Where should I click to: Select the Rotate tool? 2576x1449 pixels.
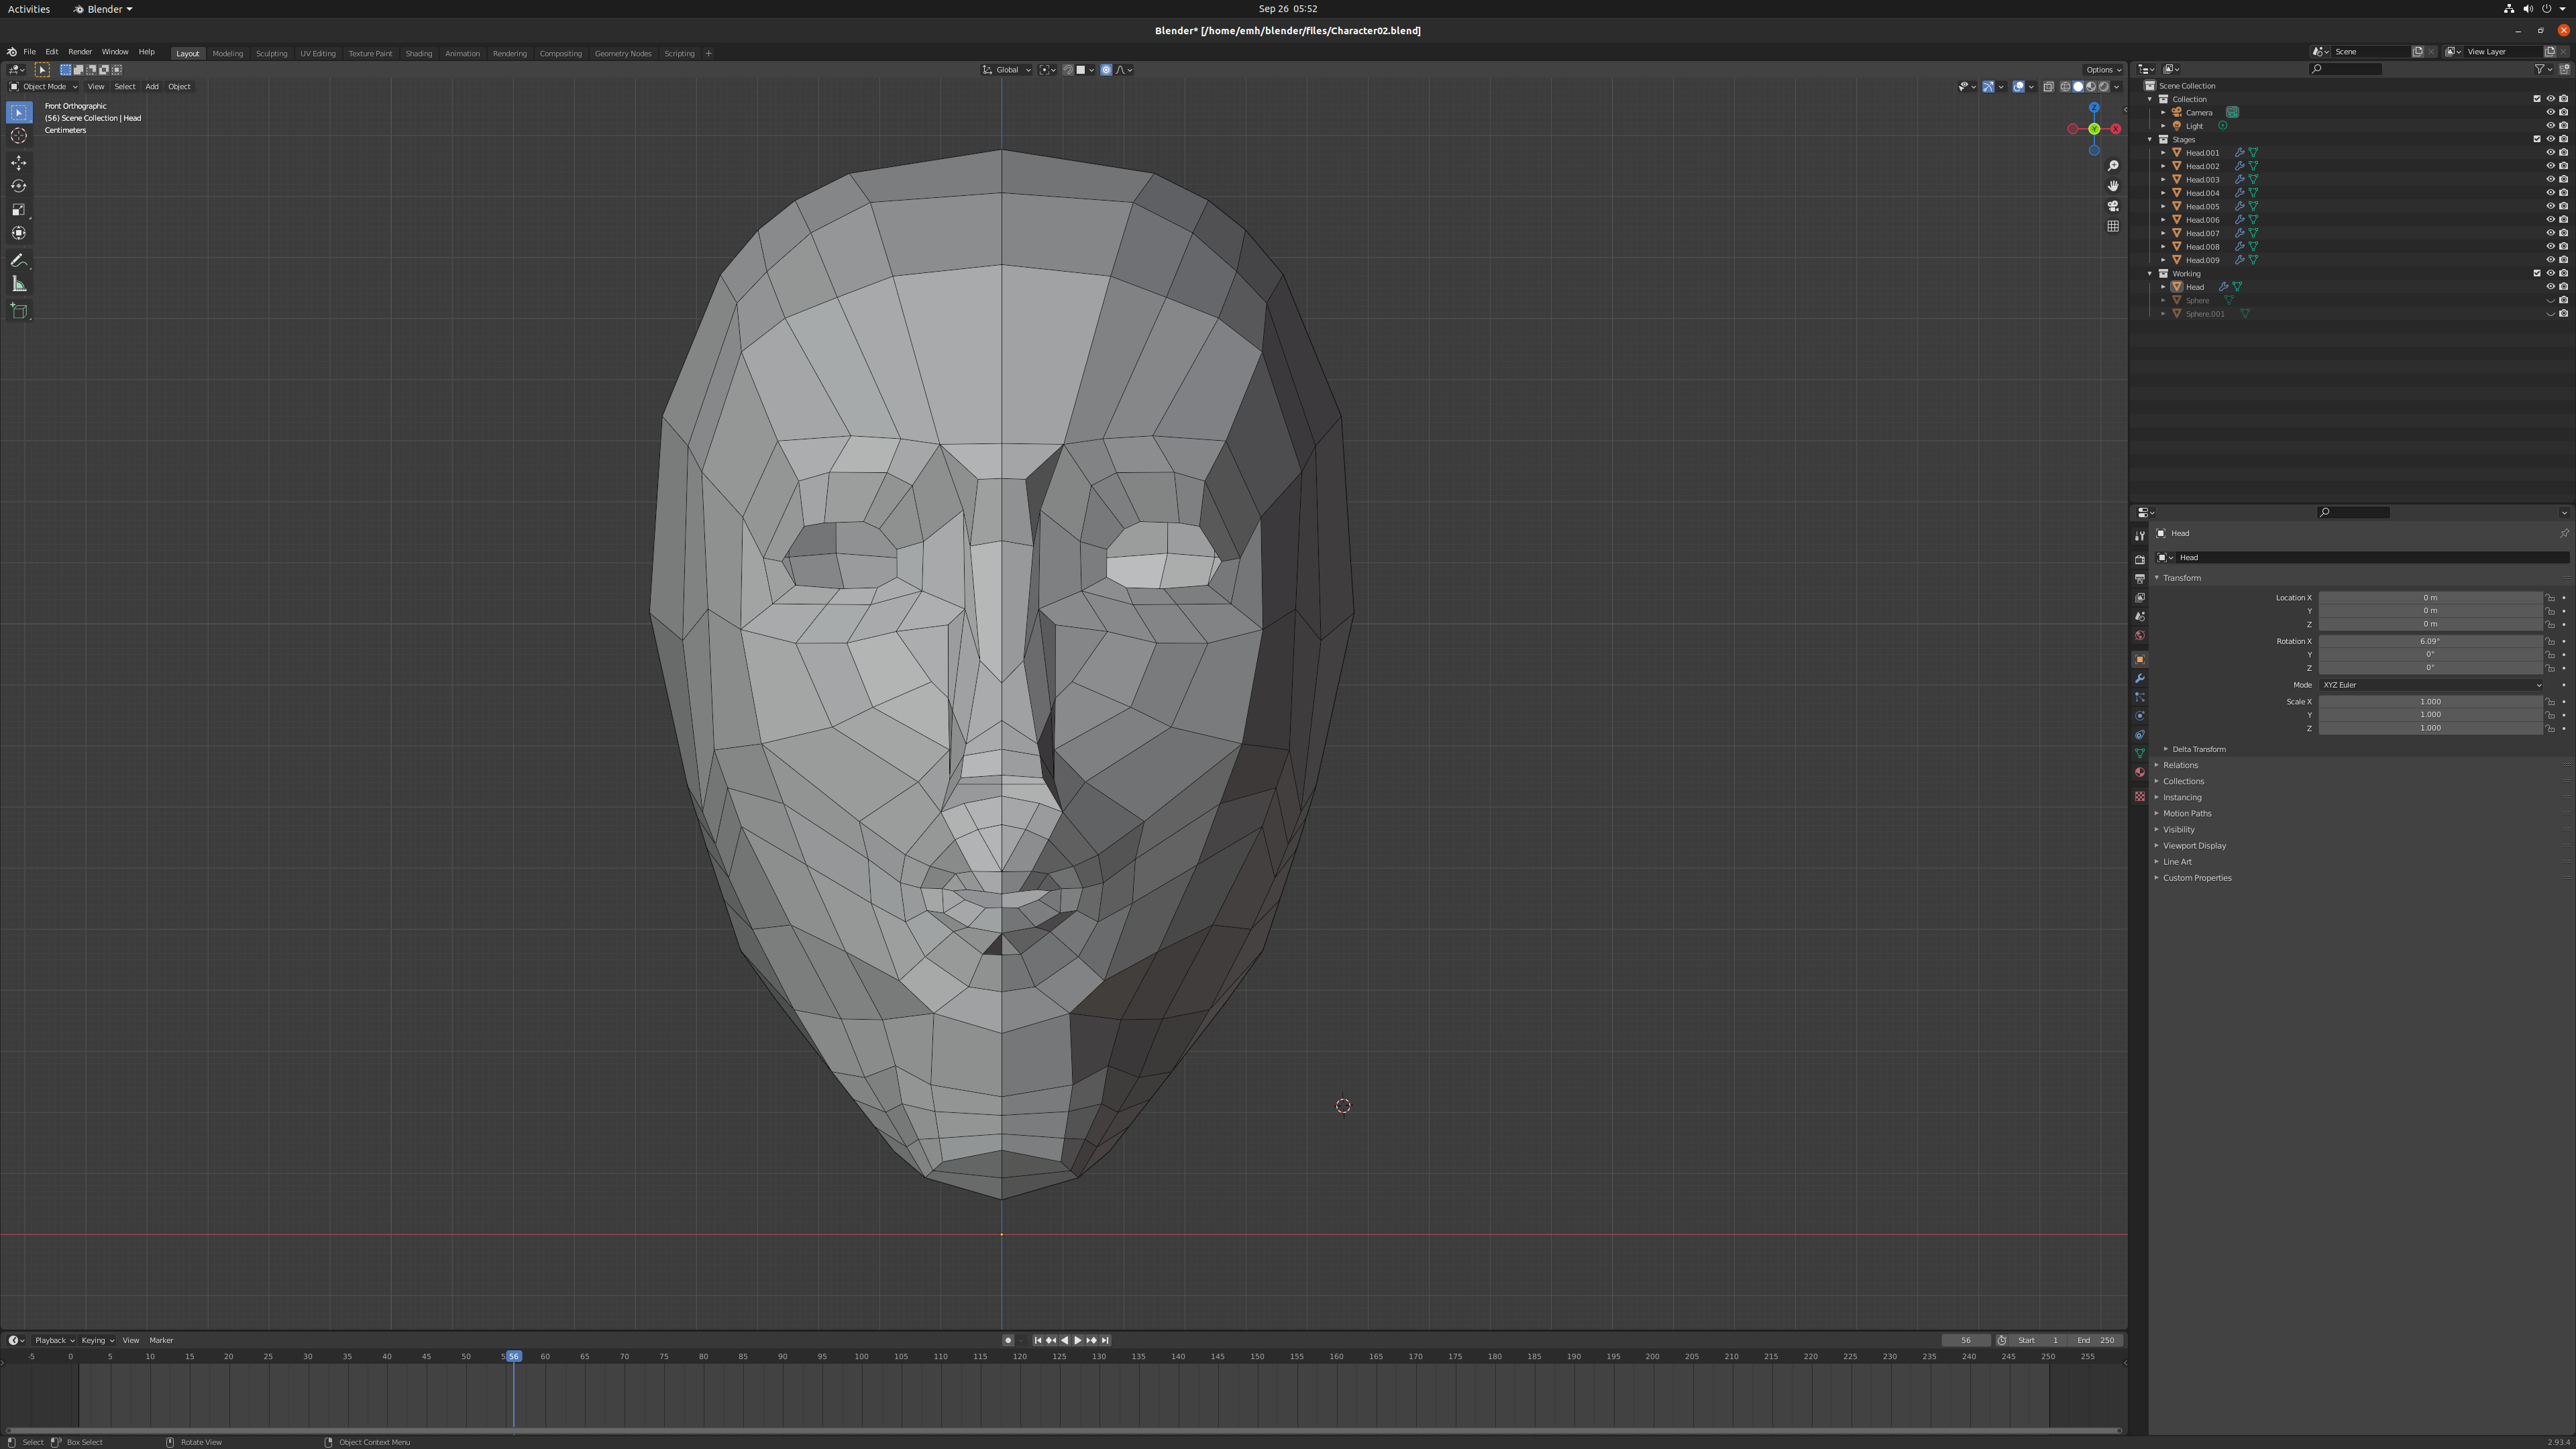pos(19,186)
